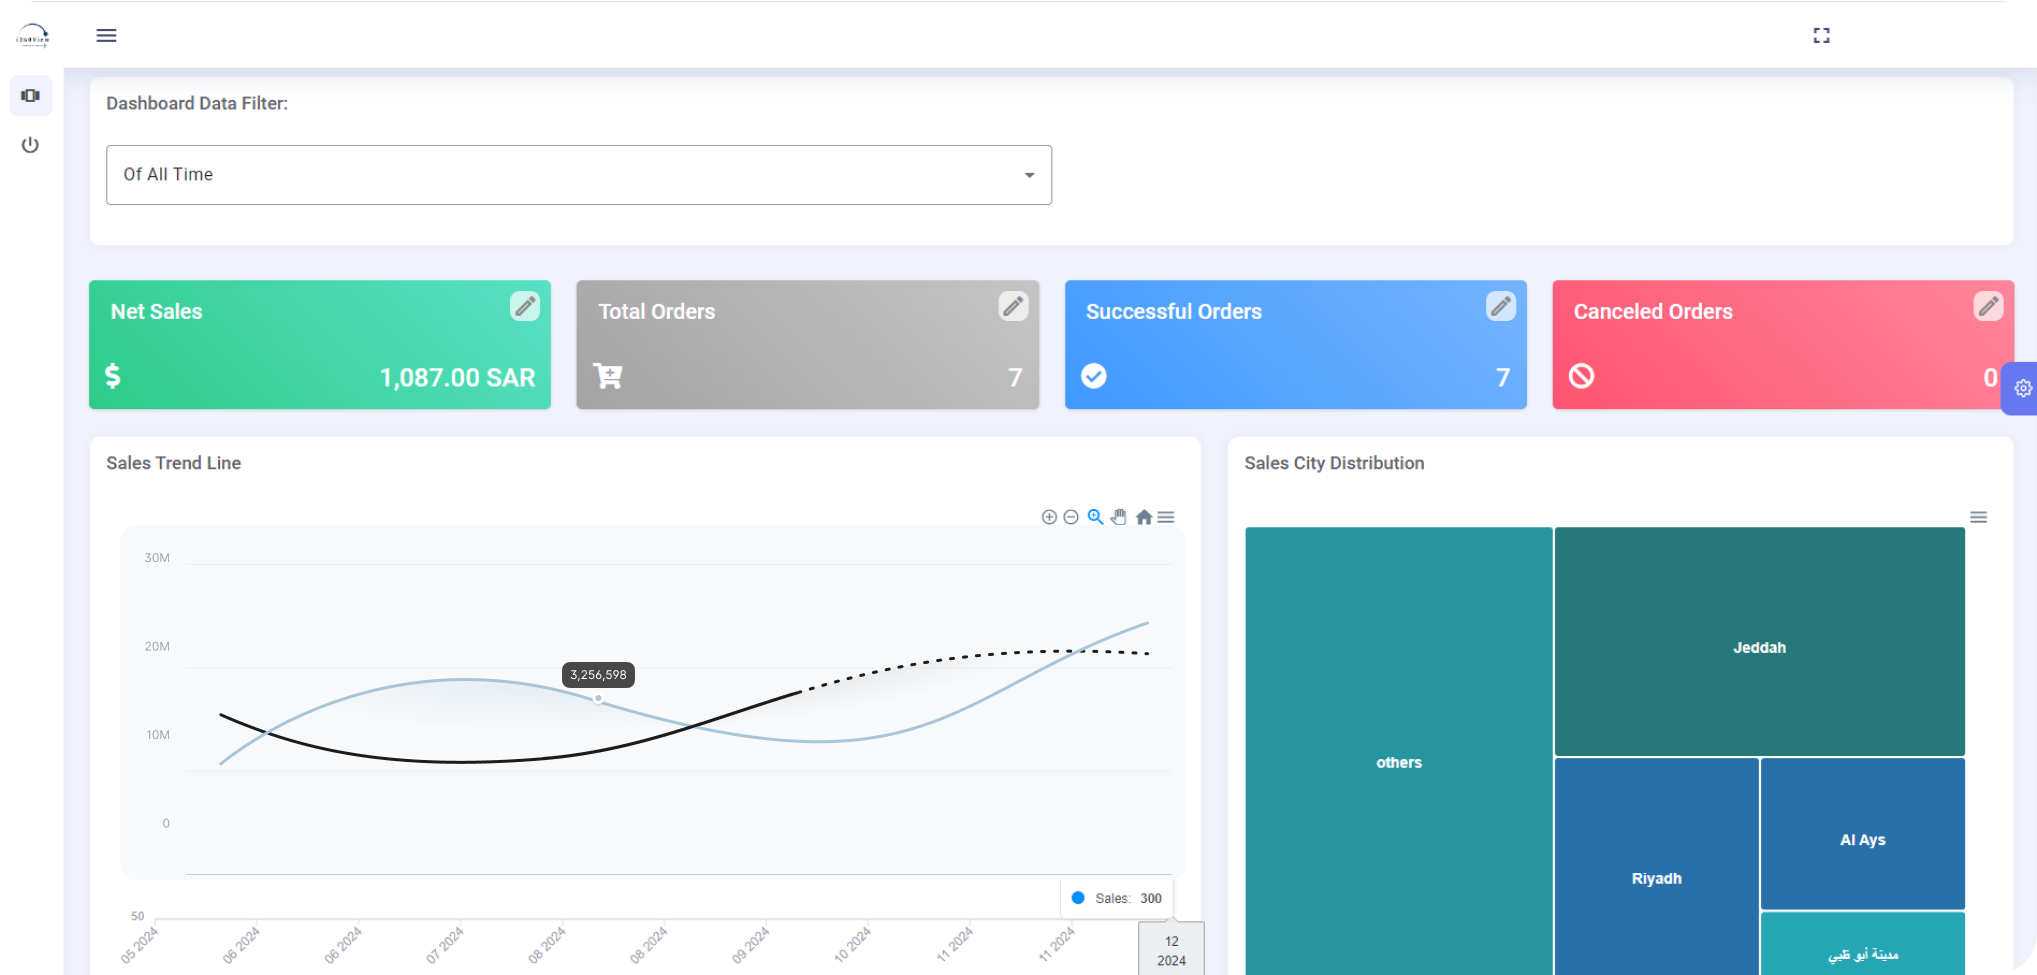Click the Sales legend blue dot

[x=1078, y=898]
